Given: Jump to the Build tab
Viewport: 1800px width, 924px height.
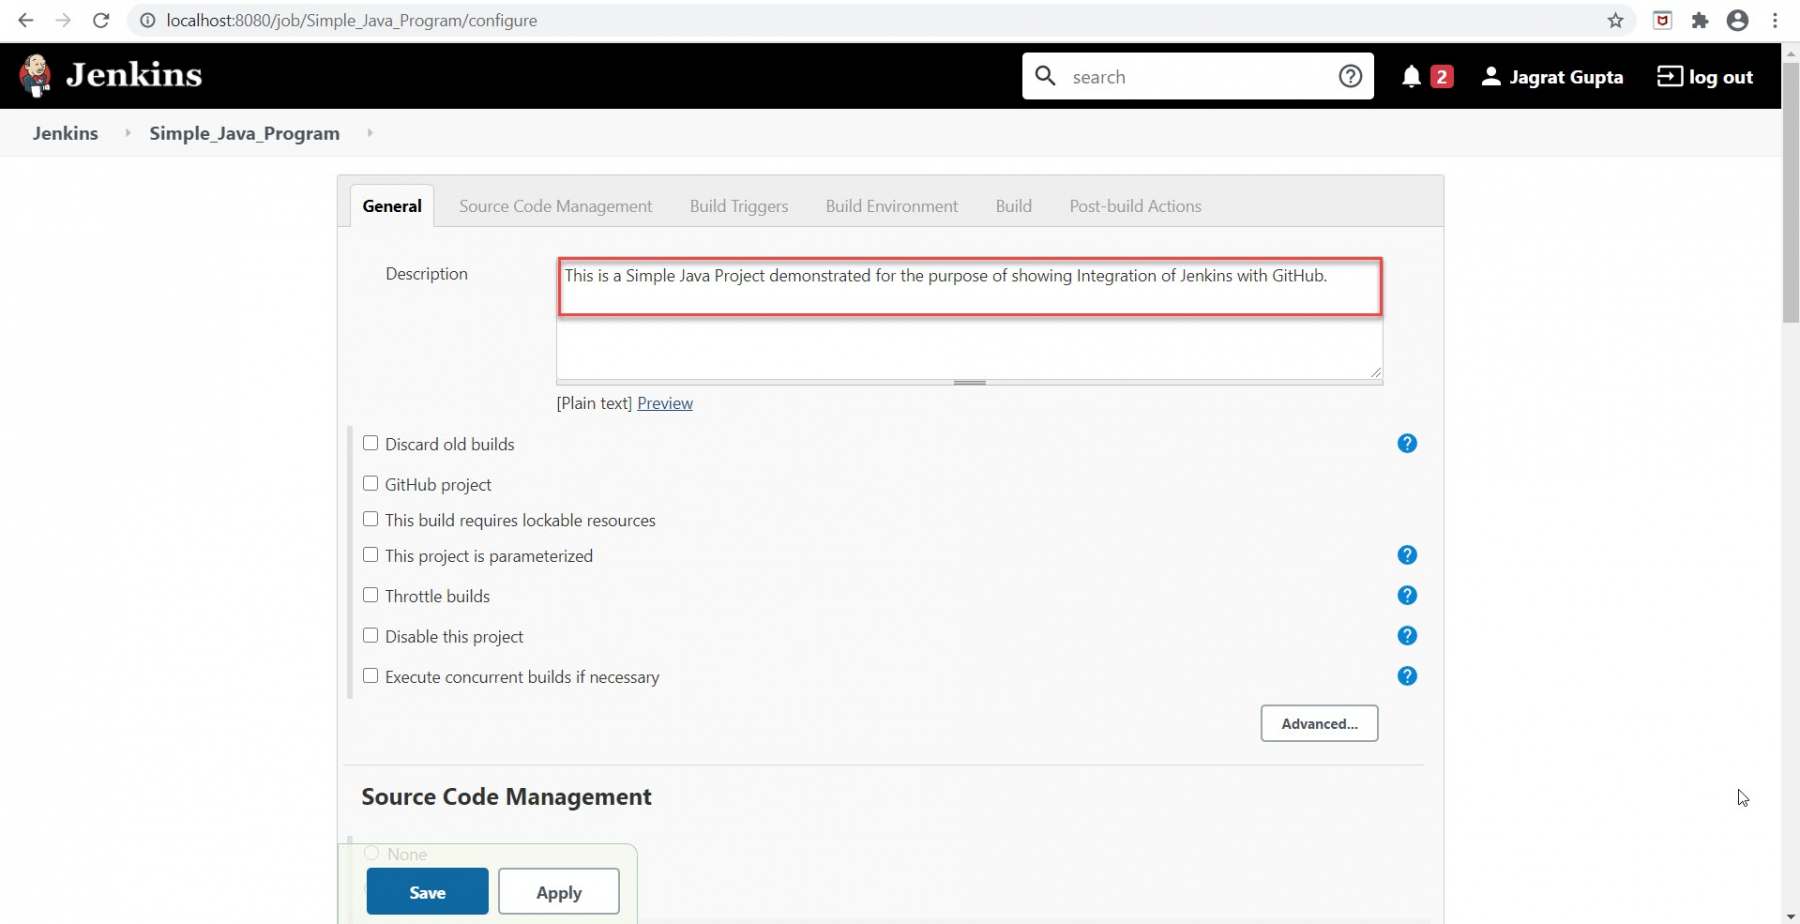Looking at the screenshot, I should point(1013,206).
